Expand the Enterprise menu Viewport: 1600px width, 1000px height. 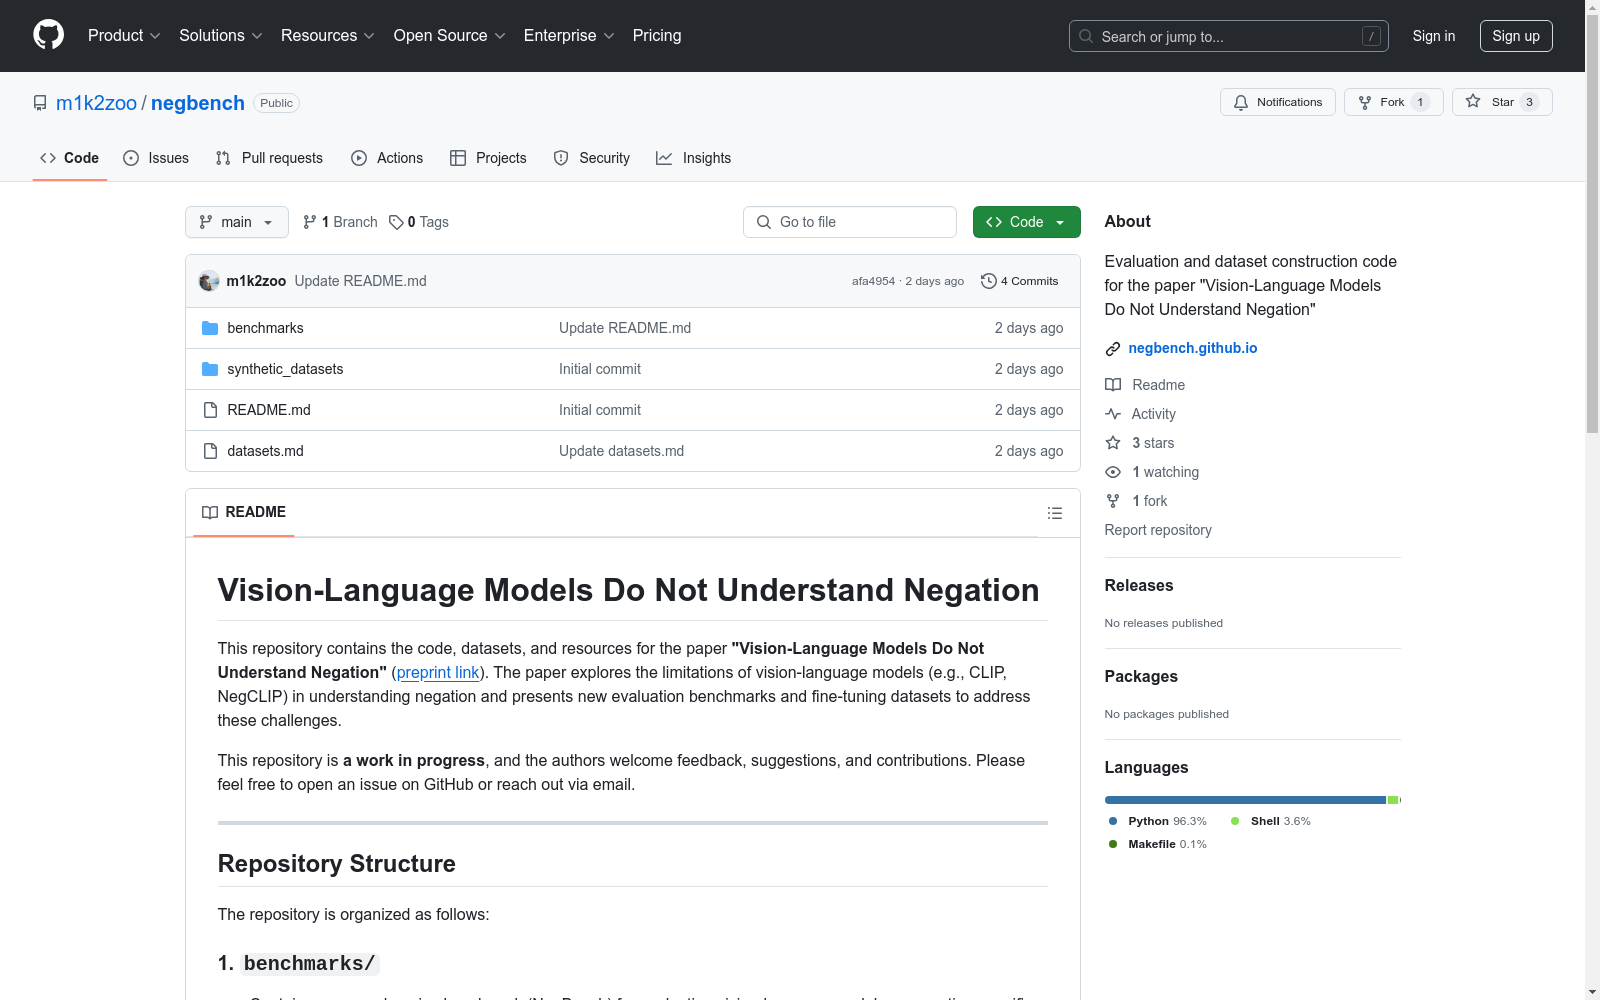tap(569, 36)
